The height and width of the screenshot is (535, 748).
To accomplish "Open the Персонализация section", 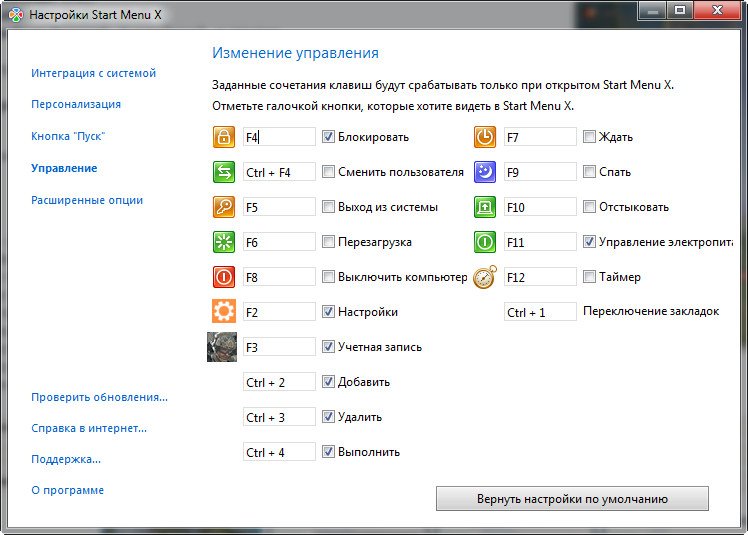I will pos(76,104).
